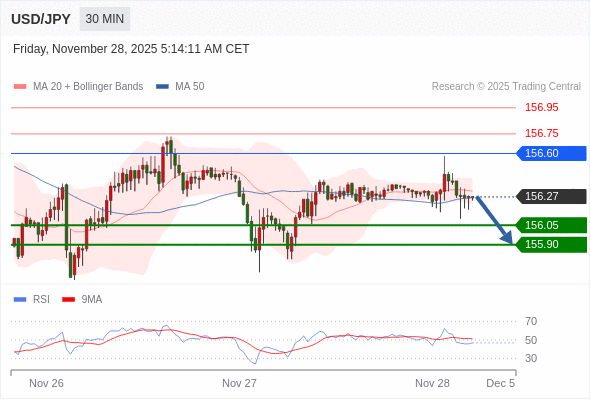590x400 pixels.
Task: Click the 9MA red legend swatch
Action: pos(68,300)
